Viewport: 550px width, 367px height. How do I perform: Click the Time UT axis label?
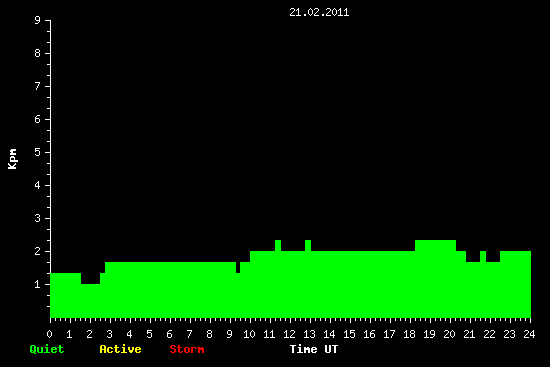pyautogui.click(x=314, y=349)
